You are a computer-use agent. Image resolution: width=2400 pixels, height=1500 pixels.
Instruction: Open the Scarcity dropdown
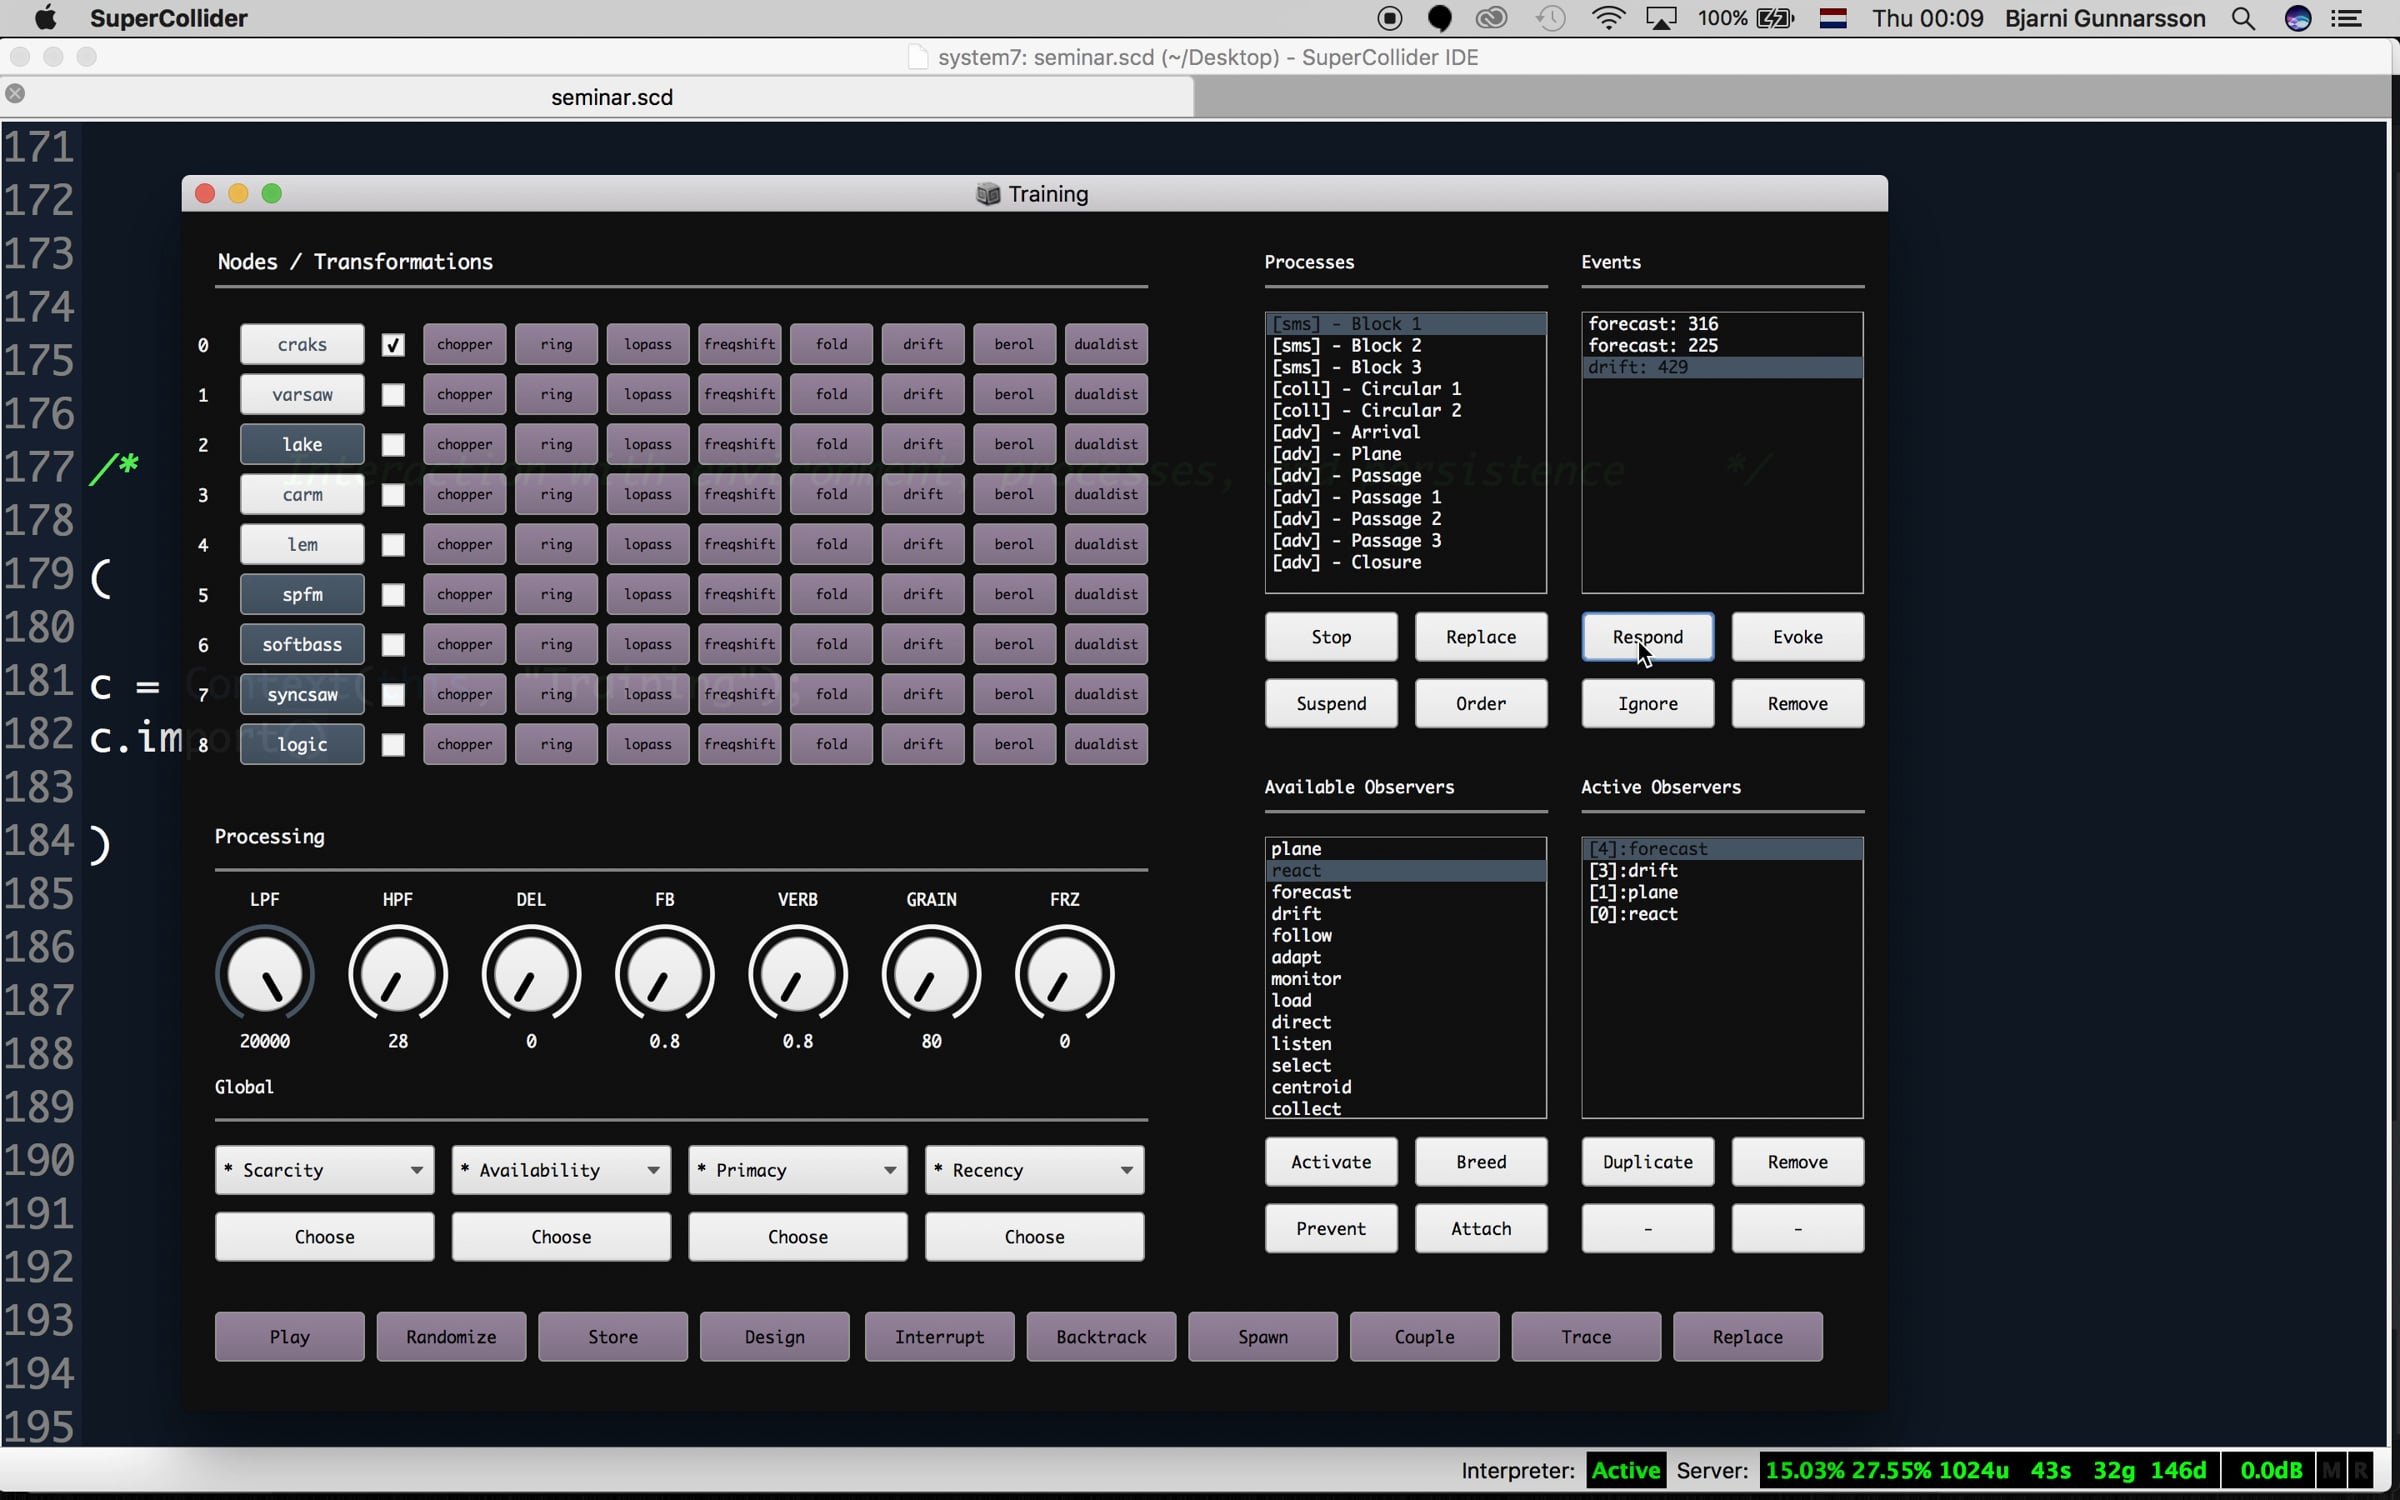pos(324,1170)
